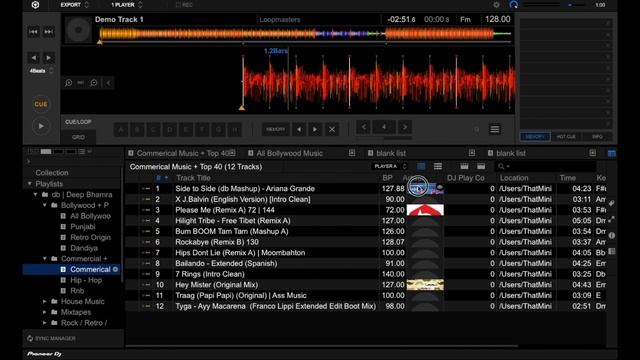Change the 4Beats jump size stepper
The width and height of the screenshot is (640, 360).
pos(41,71)
